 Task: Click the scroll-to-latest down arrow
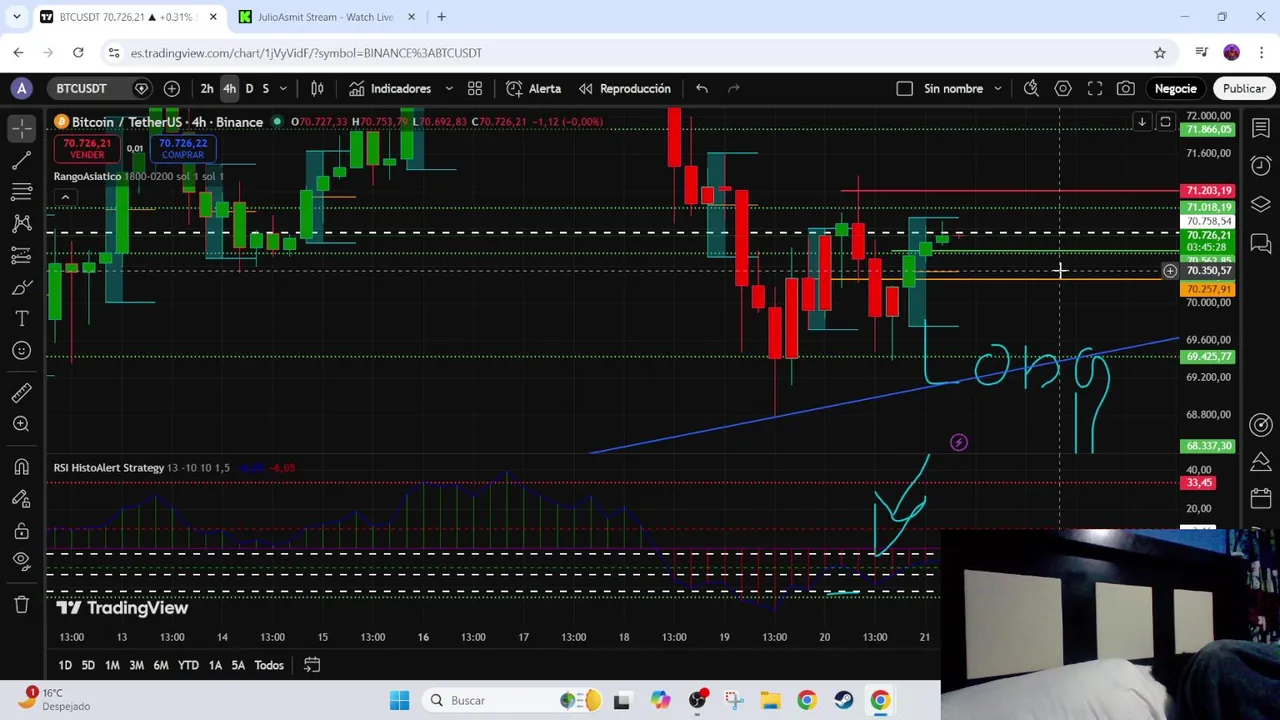[x=1141, y=122]
